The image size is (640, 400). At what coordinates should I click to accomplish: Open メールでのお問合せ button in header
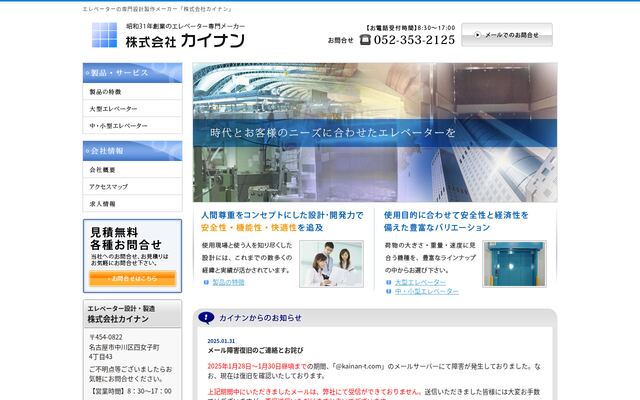click(507, 35)
